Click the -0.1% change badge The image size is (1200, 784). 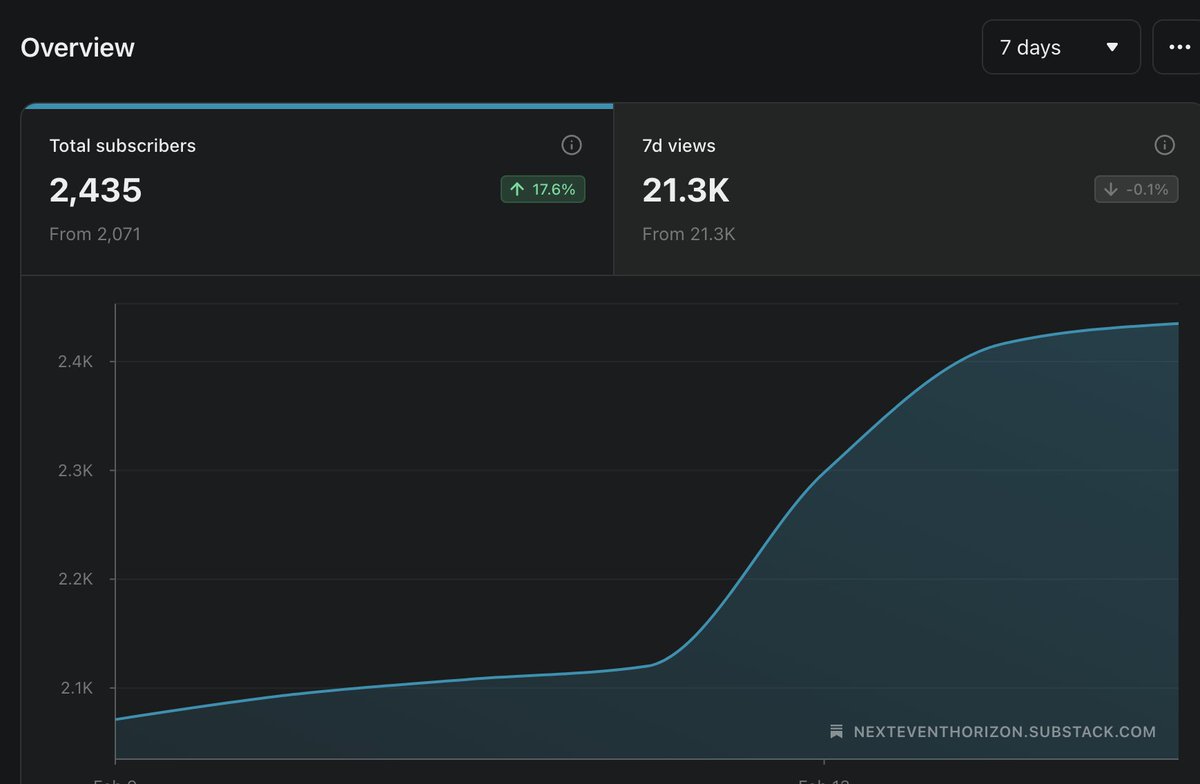pos(1136,189)
